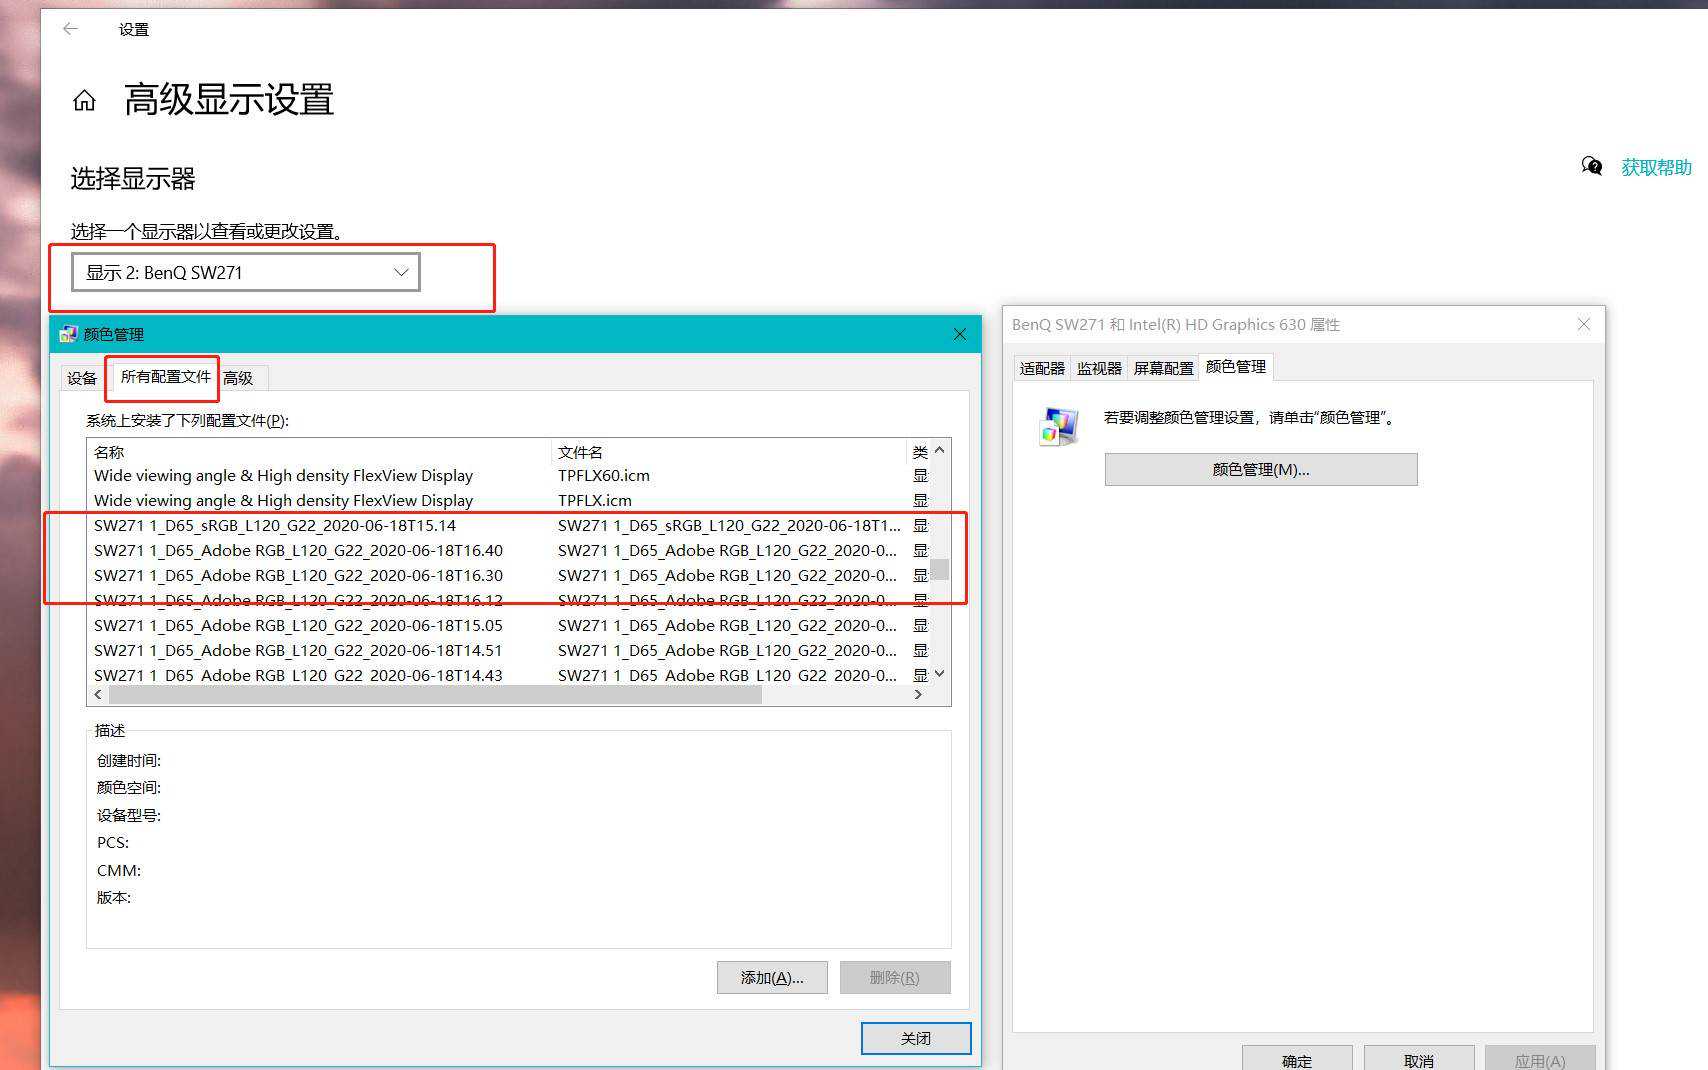
Task: Close the 颜色管理 dialog with X
Action: pos(959,334)
